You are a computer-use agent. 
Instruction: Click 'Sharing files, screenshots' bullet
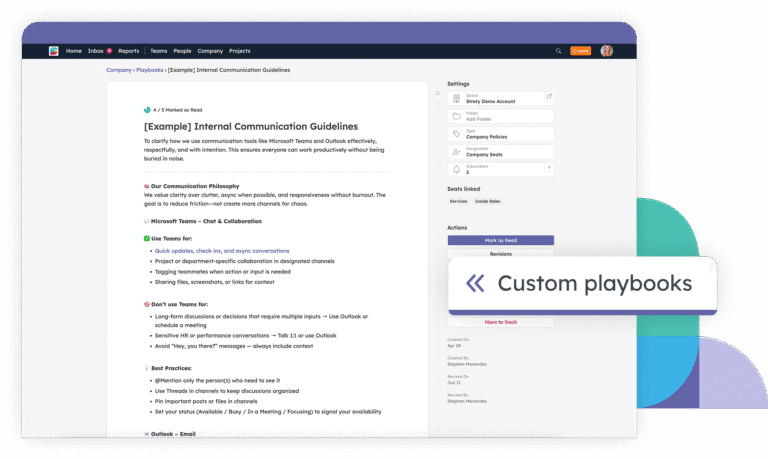215,282
